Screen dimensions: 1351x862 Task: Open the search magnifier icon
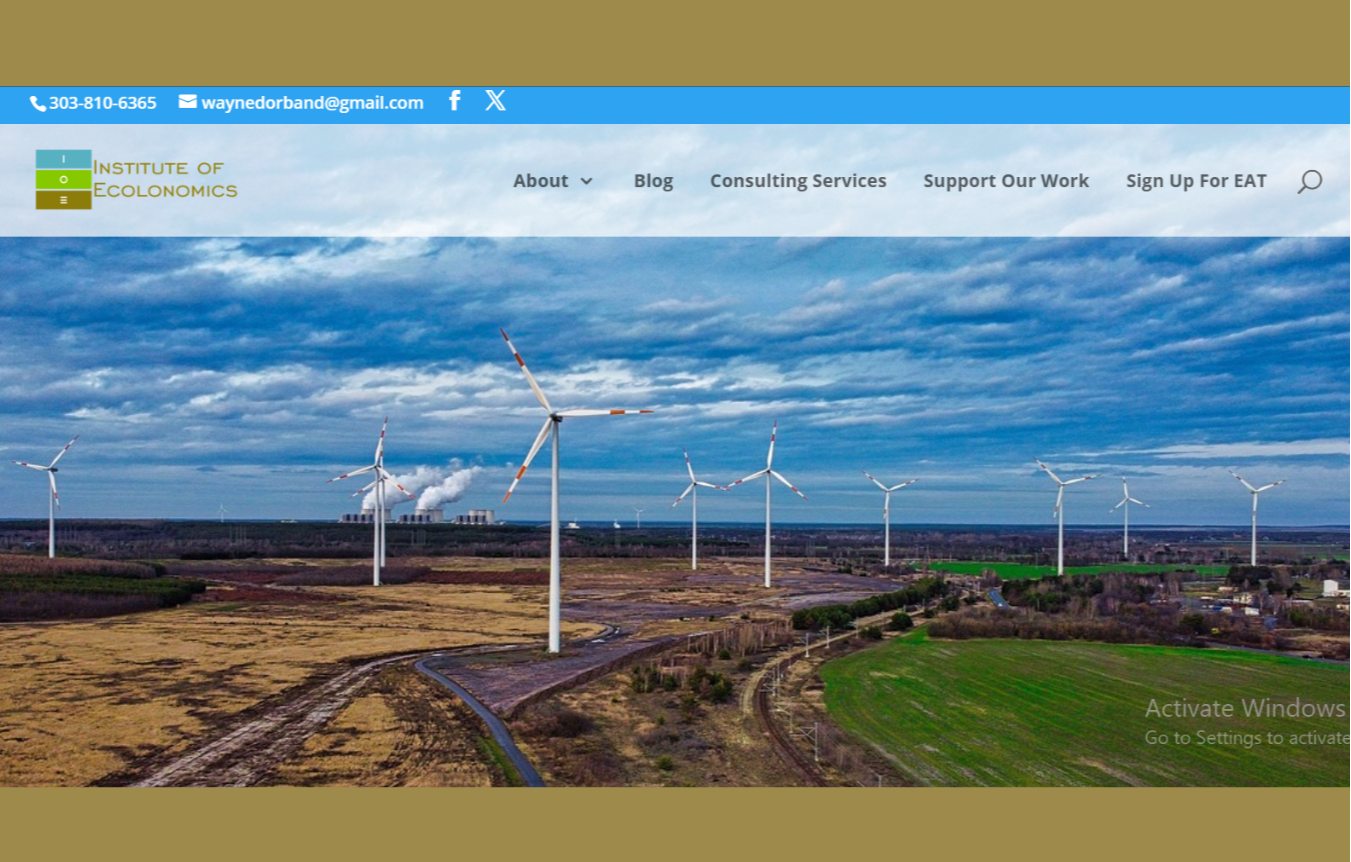tap(1310, 181)
